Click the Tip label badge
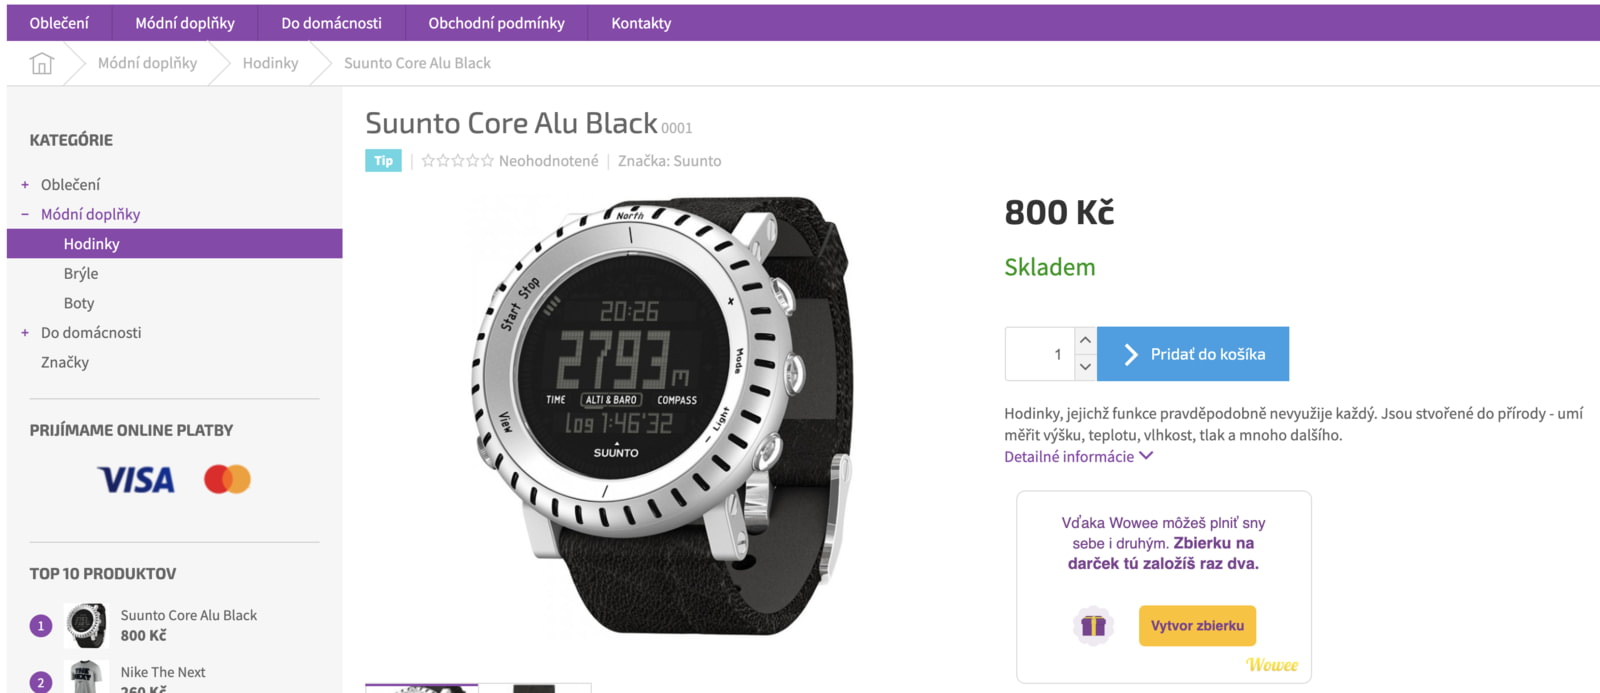This screenshot has width=1600, height=693. 383,160
